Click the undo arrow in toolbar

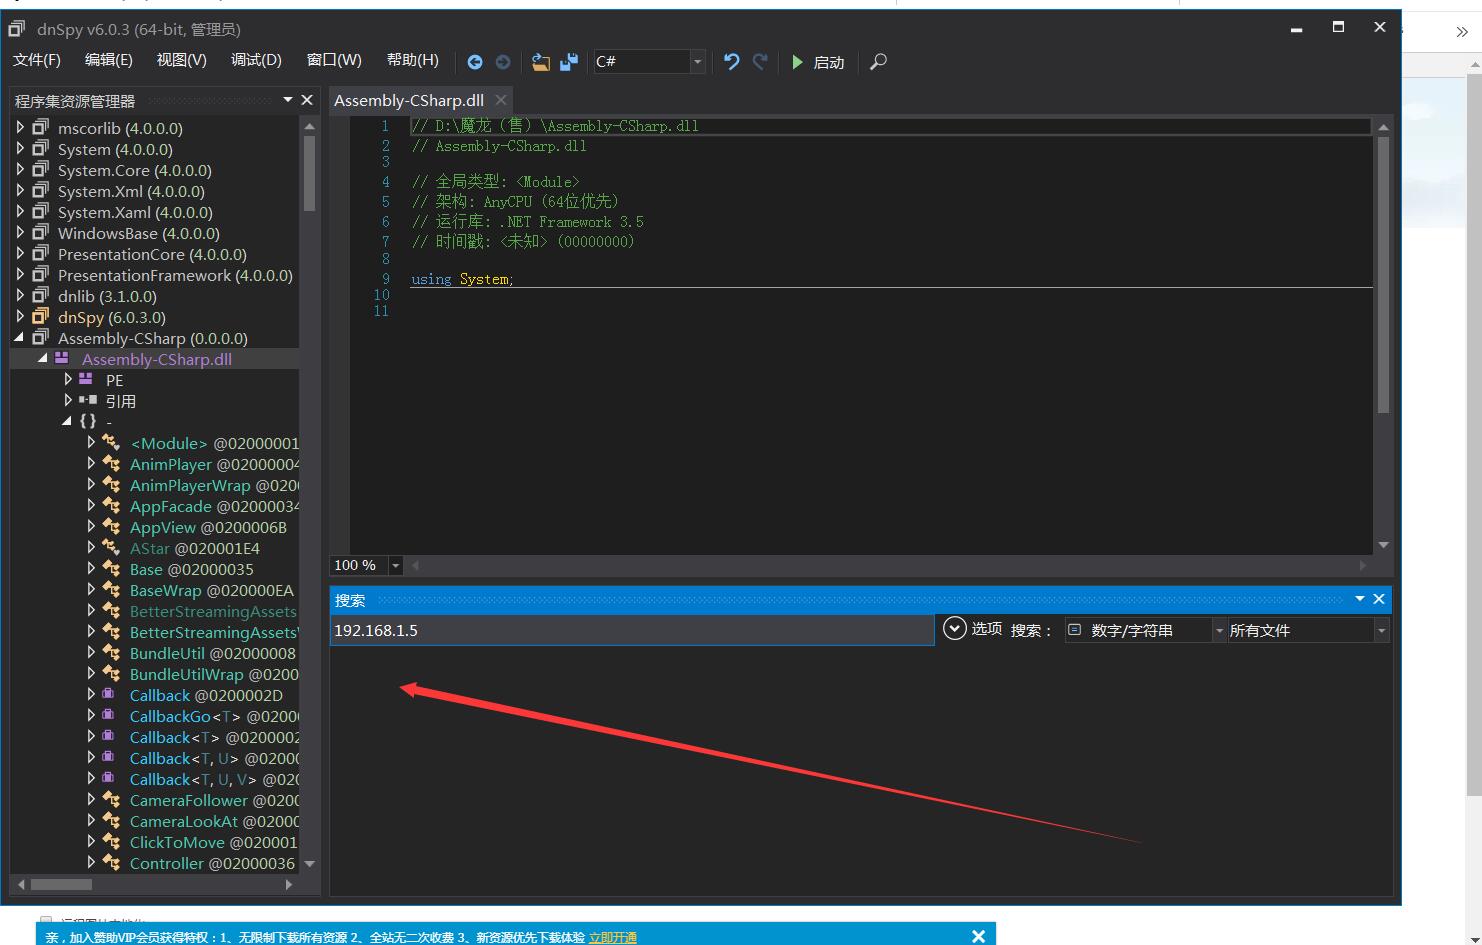coord(731,62)
